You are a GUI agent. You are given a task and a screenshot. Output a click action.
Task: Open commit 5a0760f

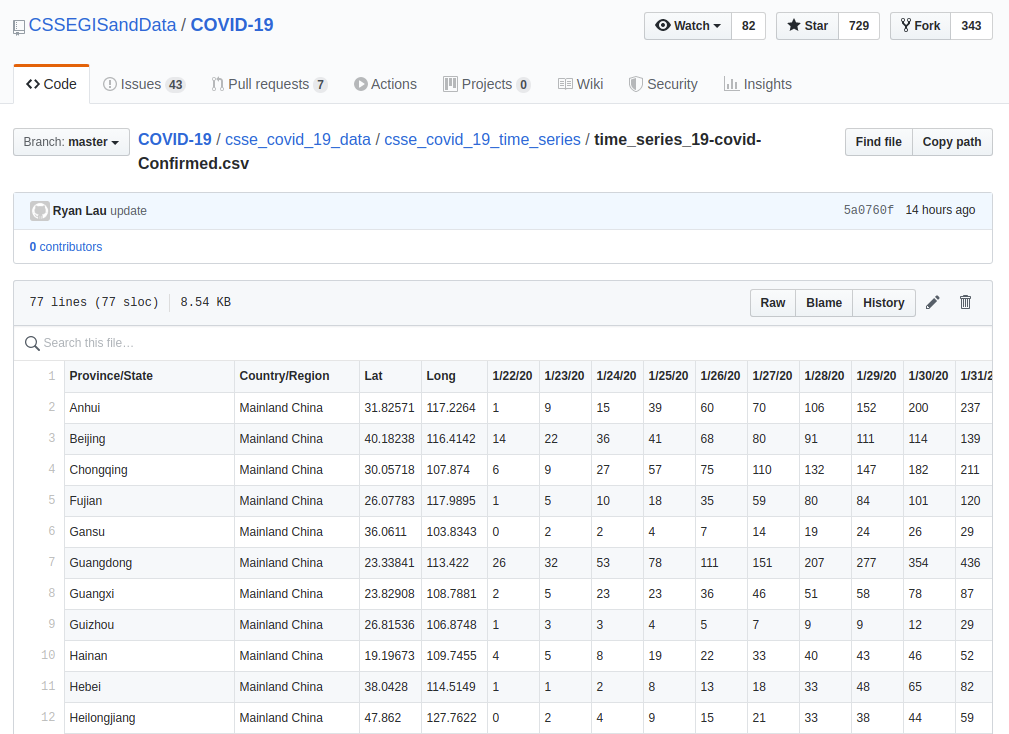pos(869,210)
